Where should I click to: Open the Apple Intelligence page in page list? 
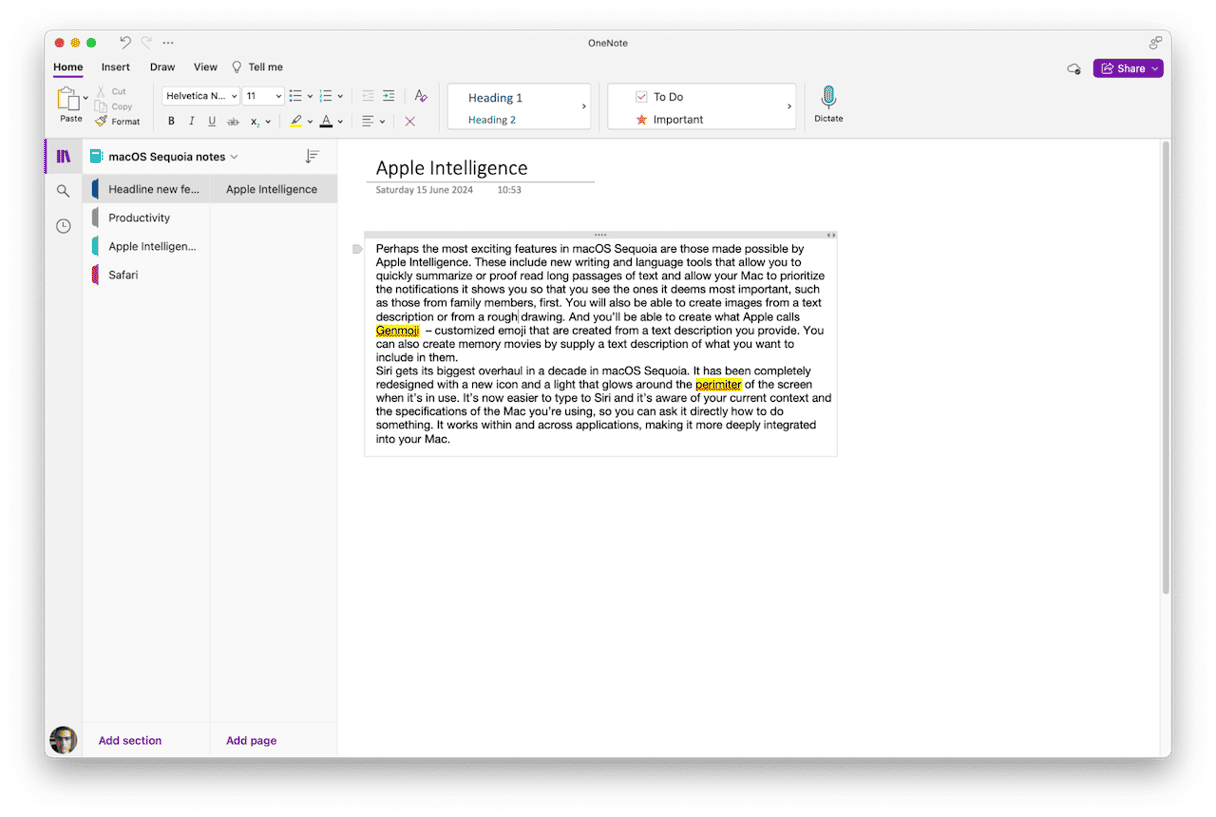(273, 189)
